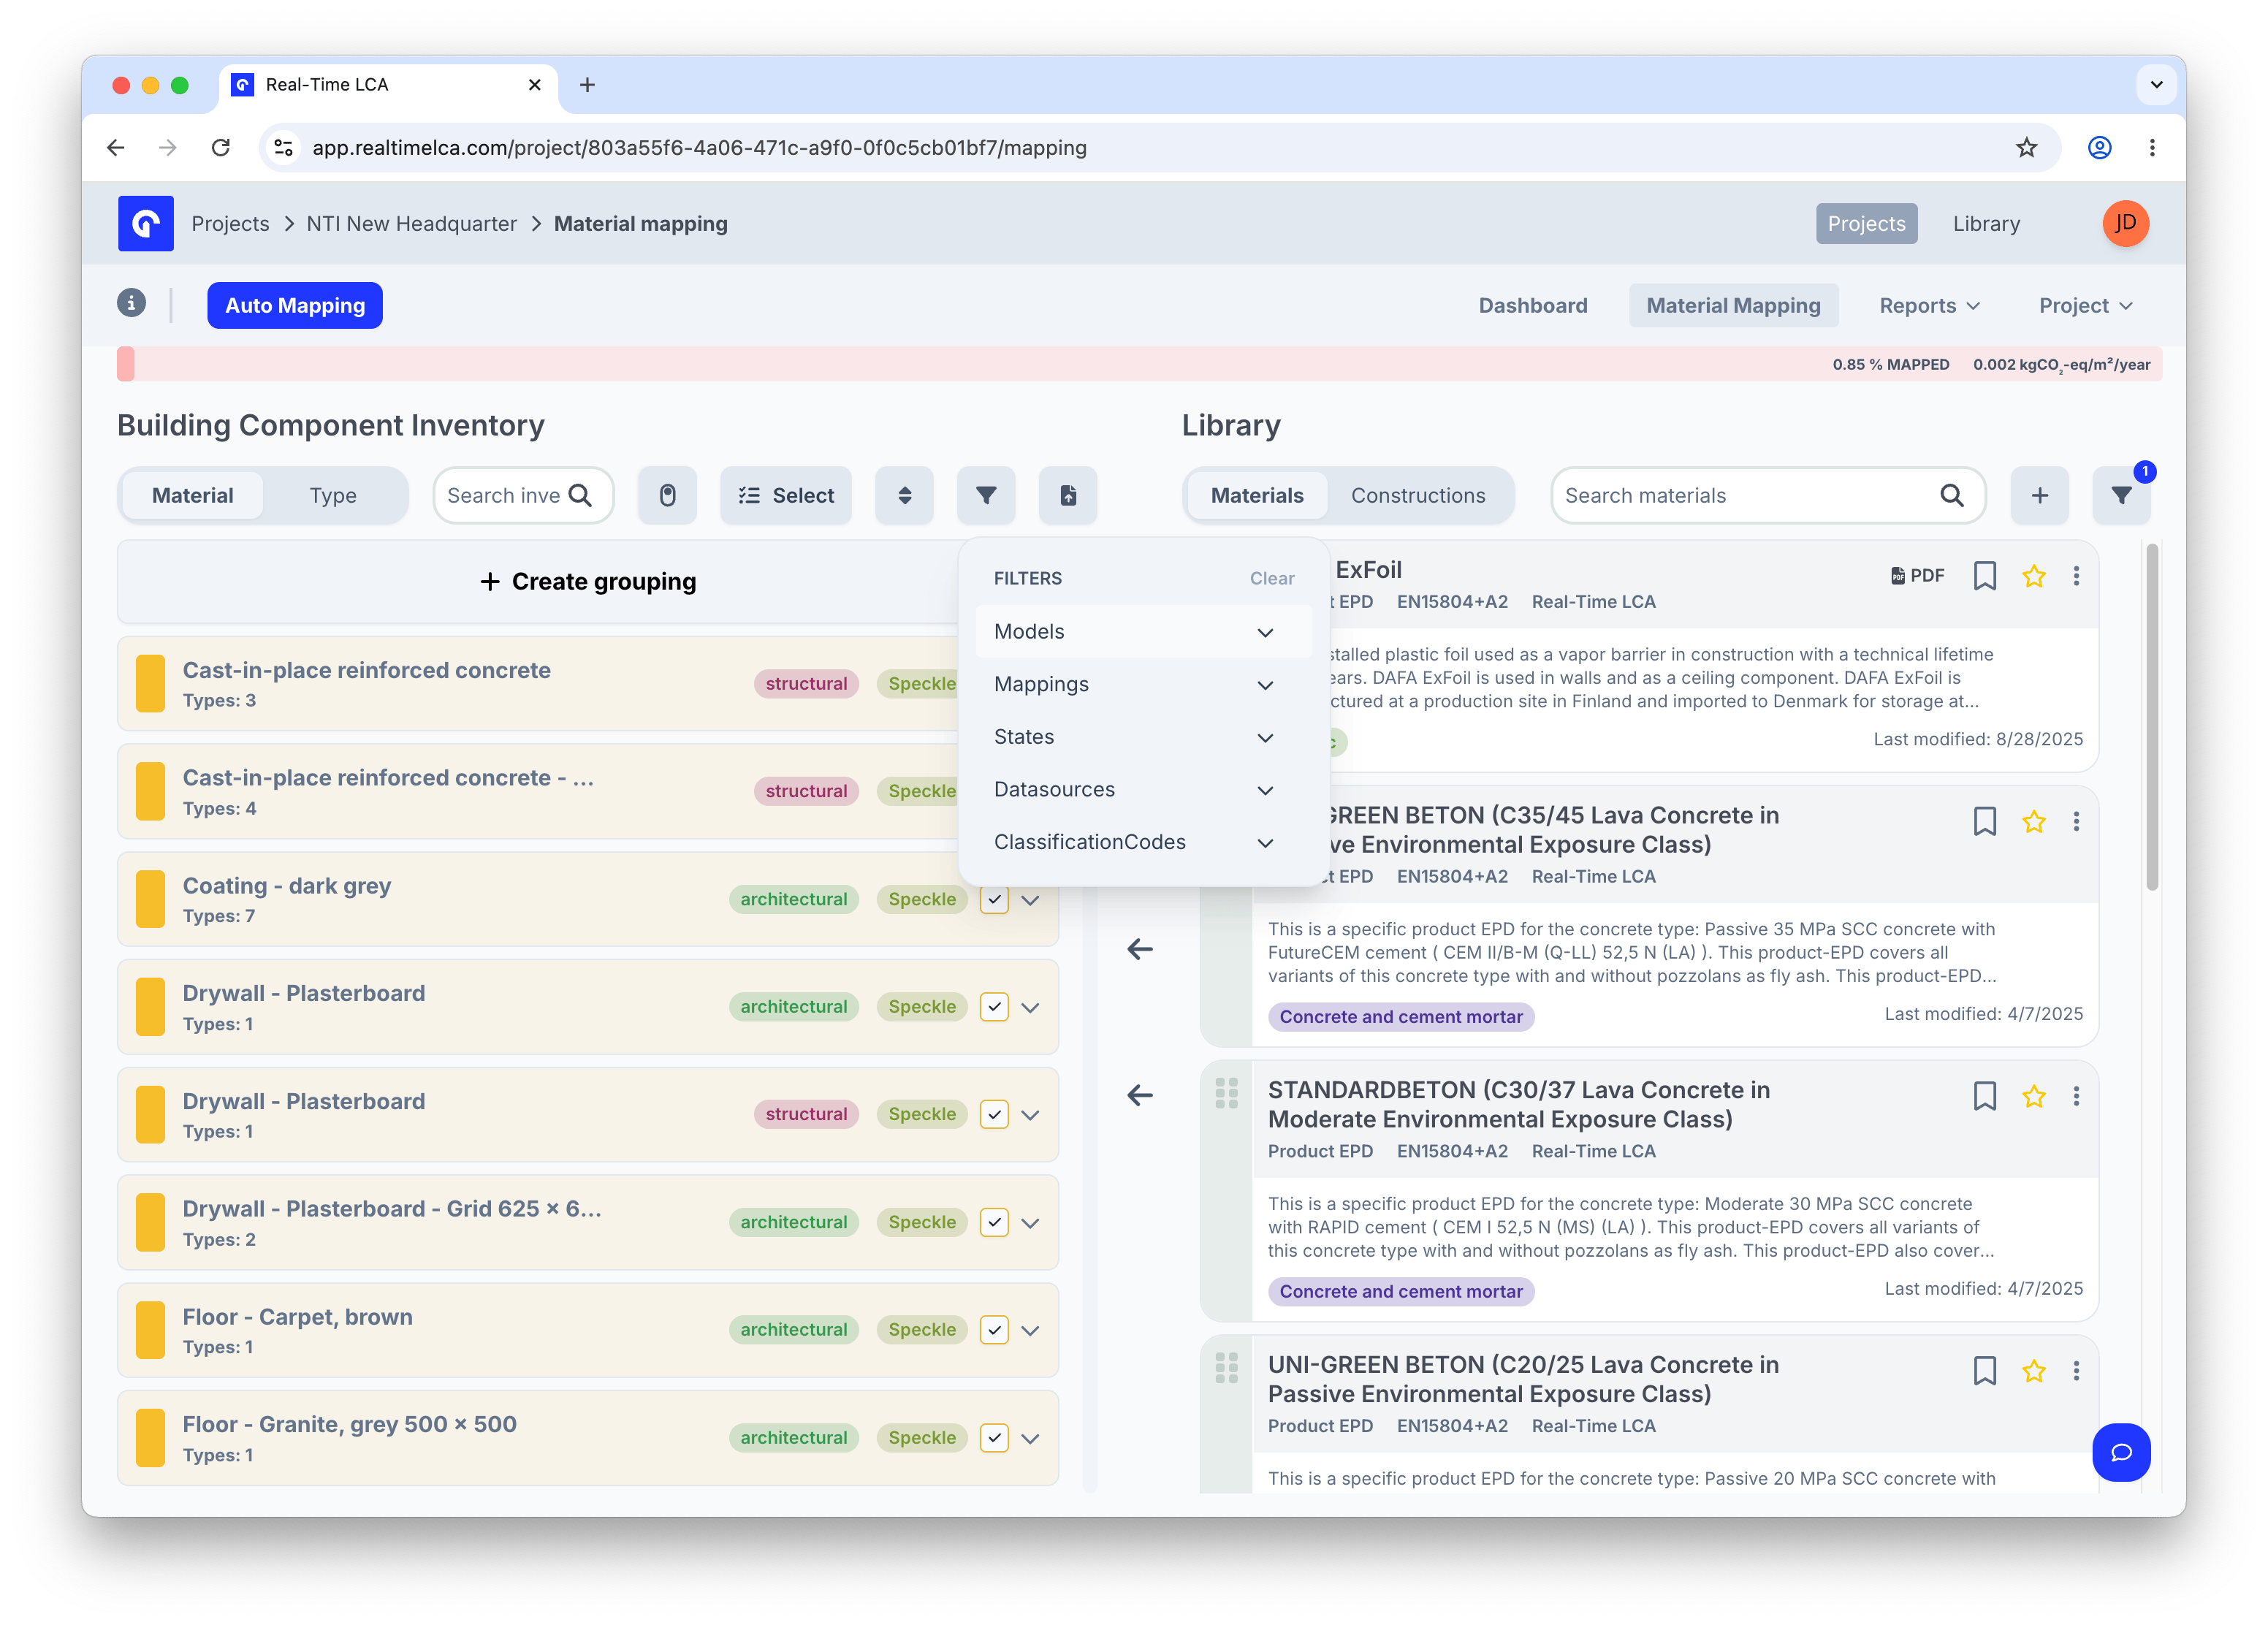The width and height of the screenshot is (2268, 1625).
Task: Select the Materials library tab
Action: point(1257,495)
